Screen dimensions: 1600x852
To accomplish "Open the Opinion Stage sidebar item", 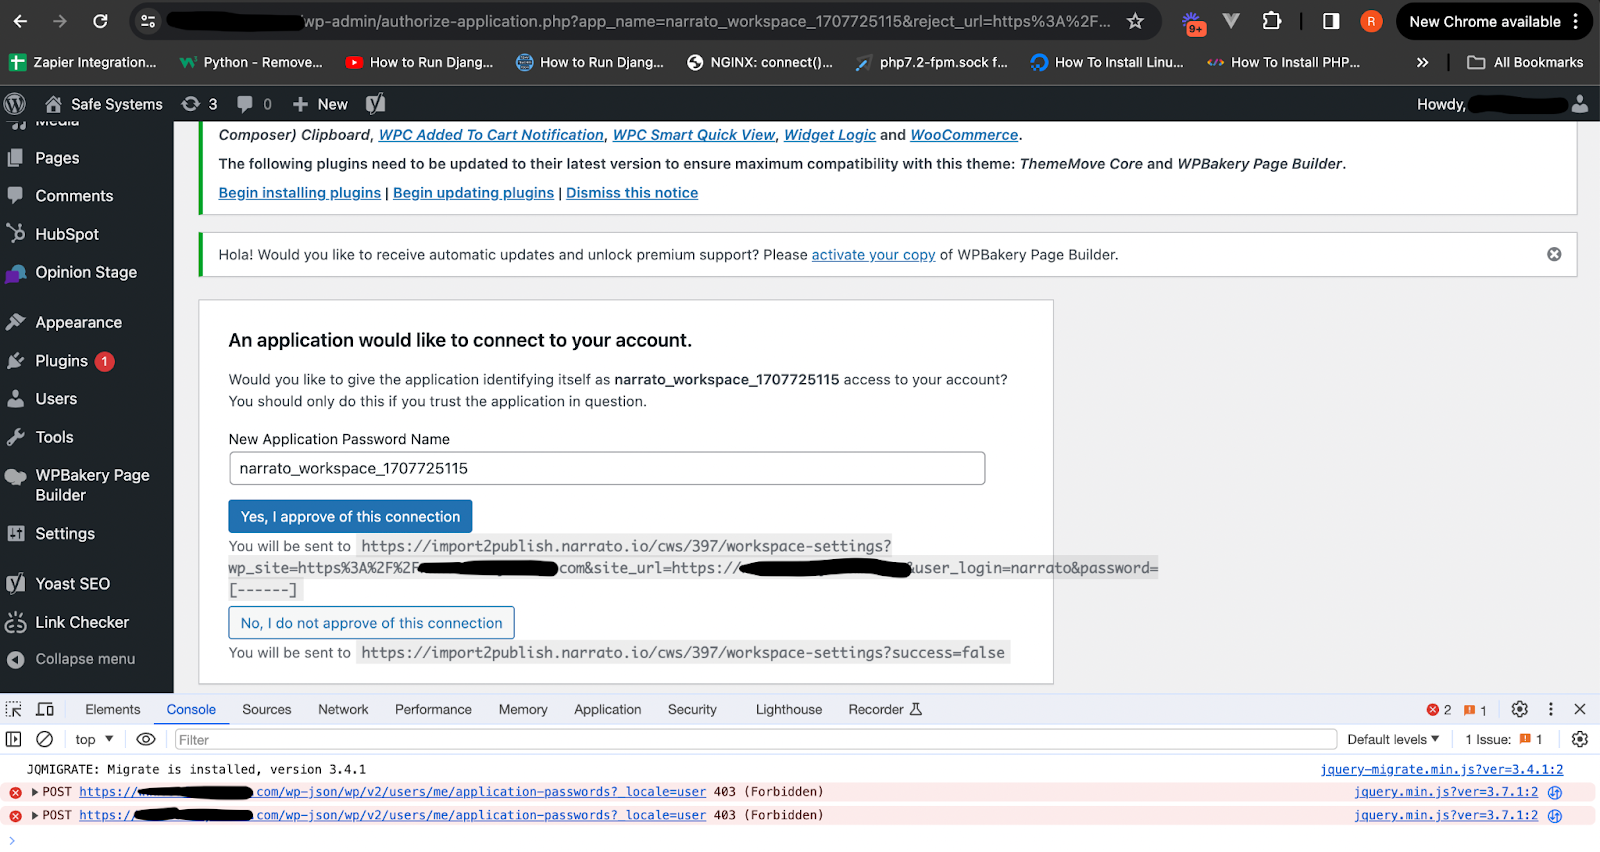I will coord(86,272).
